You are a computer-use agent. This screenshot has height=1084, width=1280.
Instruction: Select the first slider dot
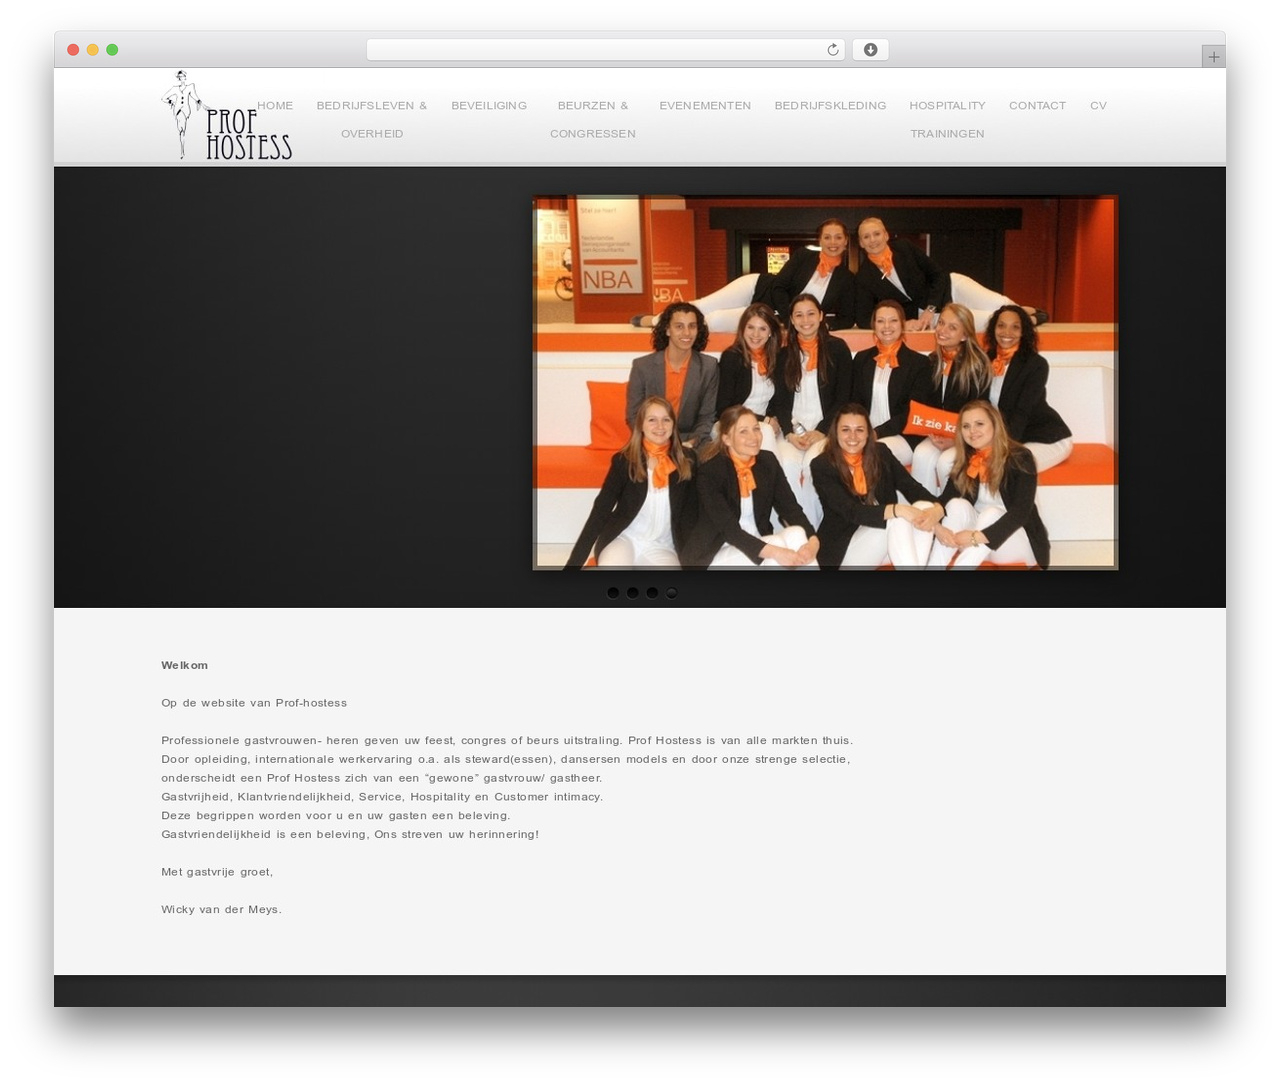point(613,593)
